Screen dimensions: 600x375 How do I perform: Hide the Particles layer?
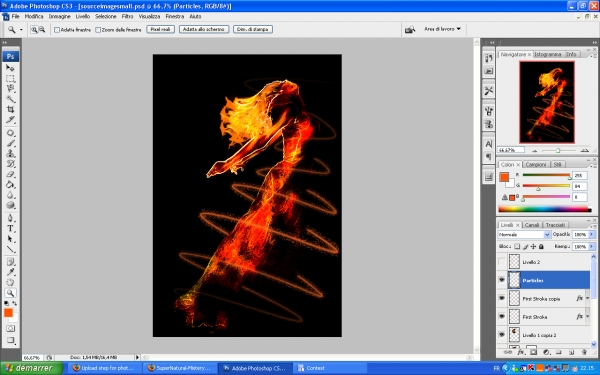tap(502, 280)
